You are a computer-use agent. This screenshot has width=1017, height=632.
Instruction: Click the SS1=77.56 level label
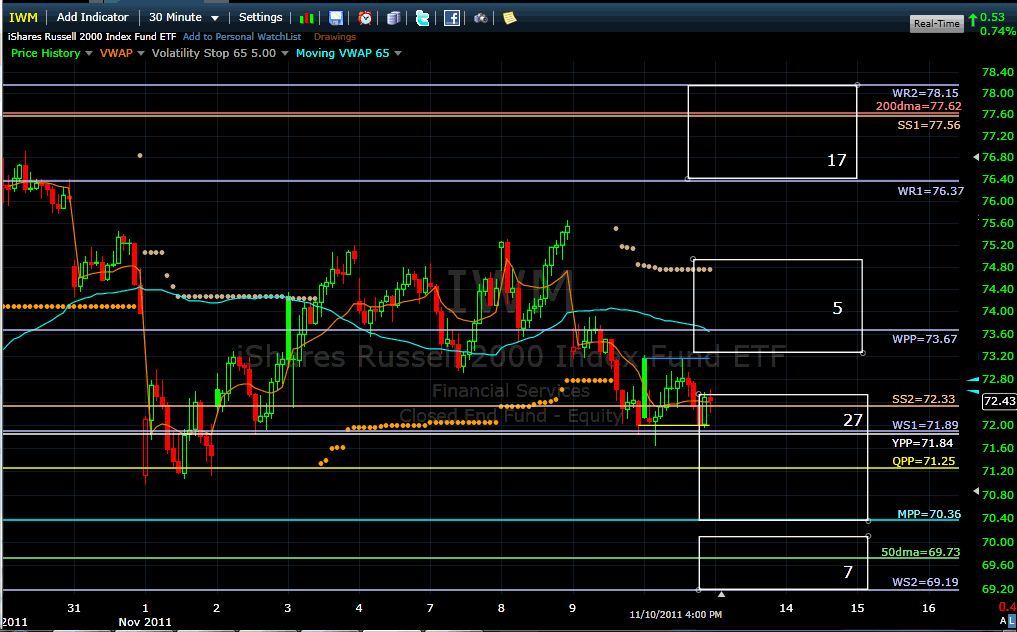(929, 125)
